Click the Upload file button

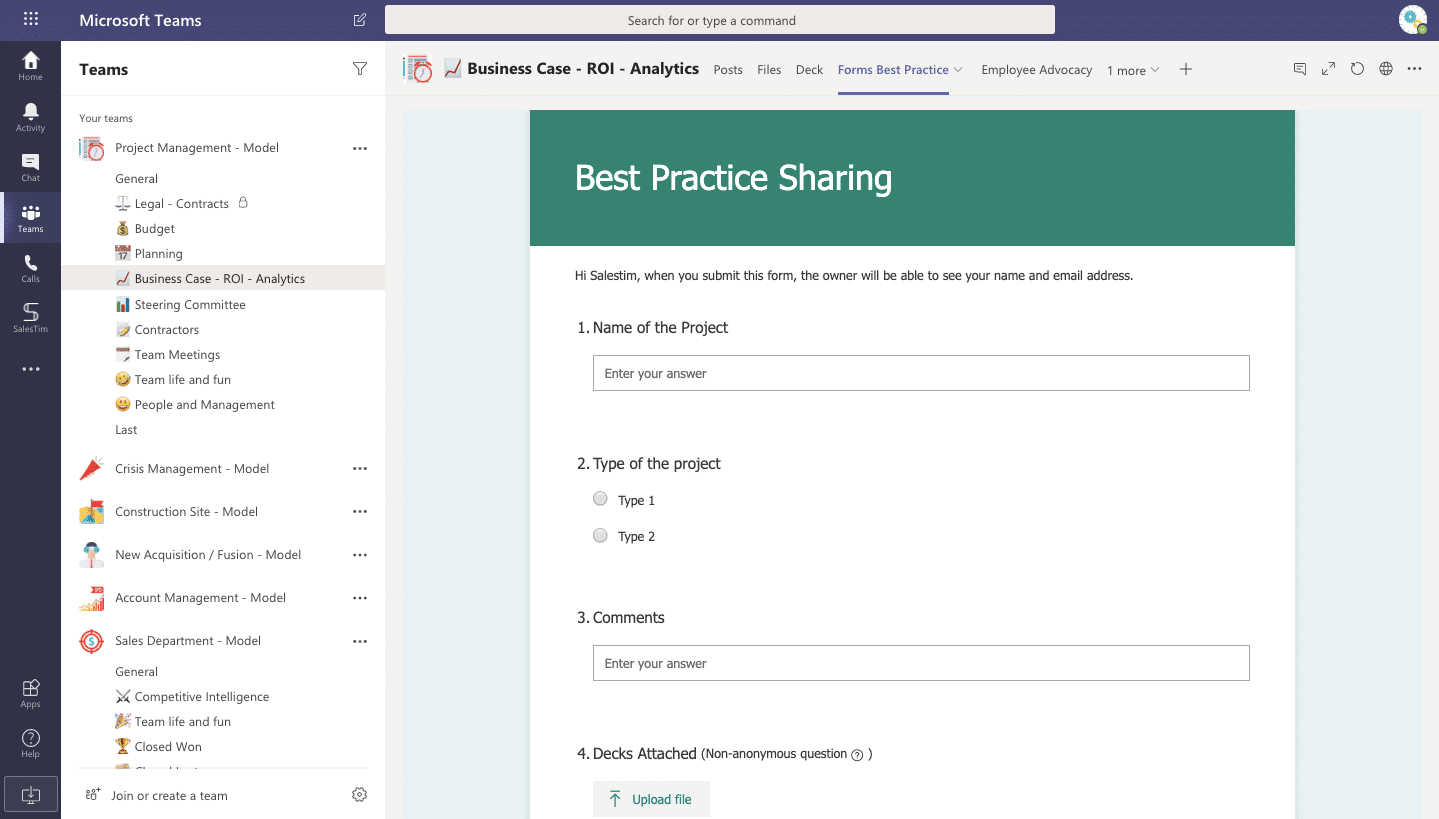click(651, 799)
